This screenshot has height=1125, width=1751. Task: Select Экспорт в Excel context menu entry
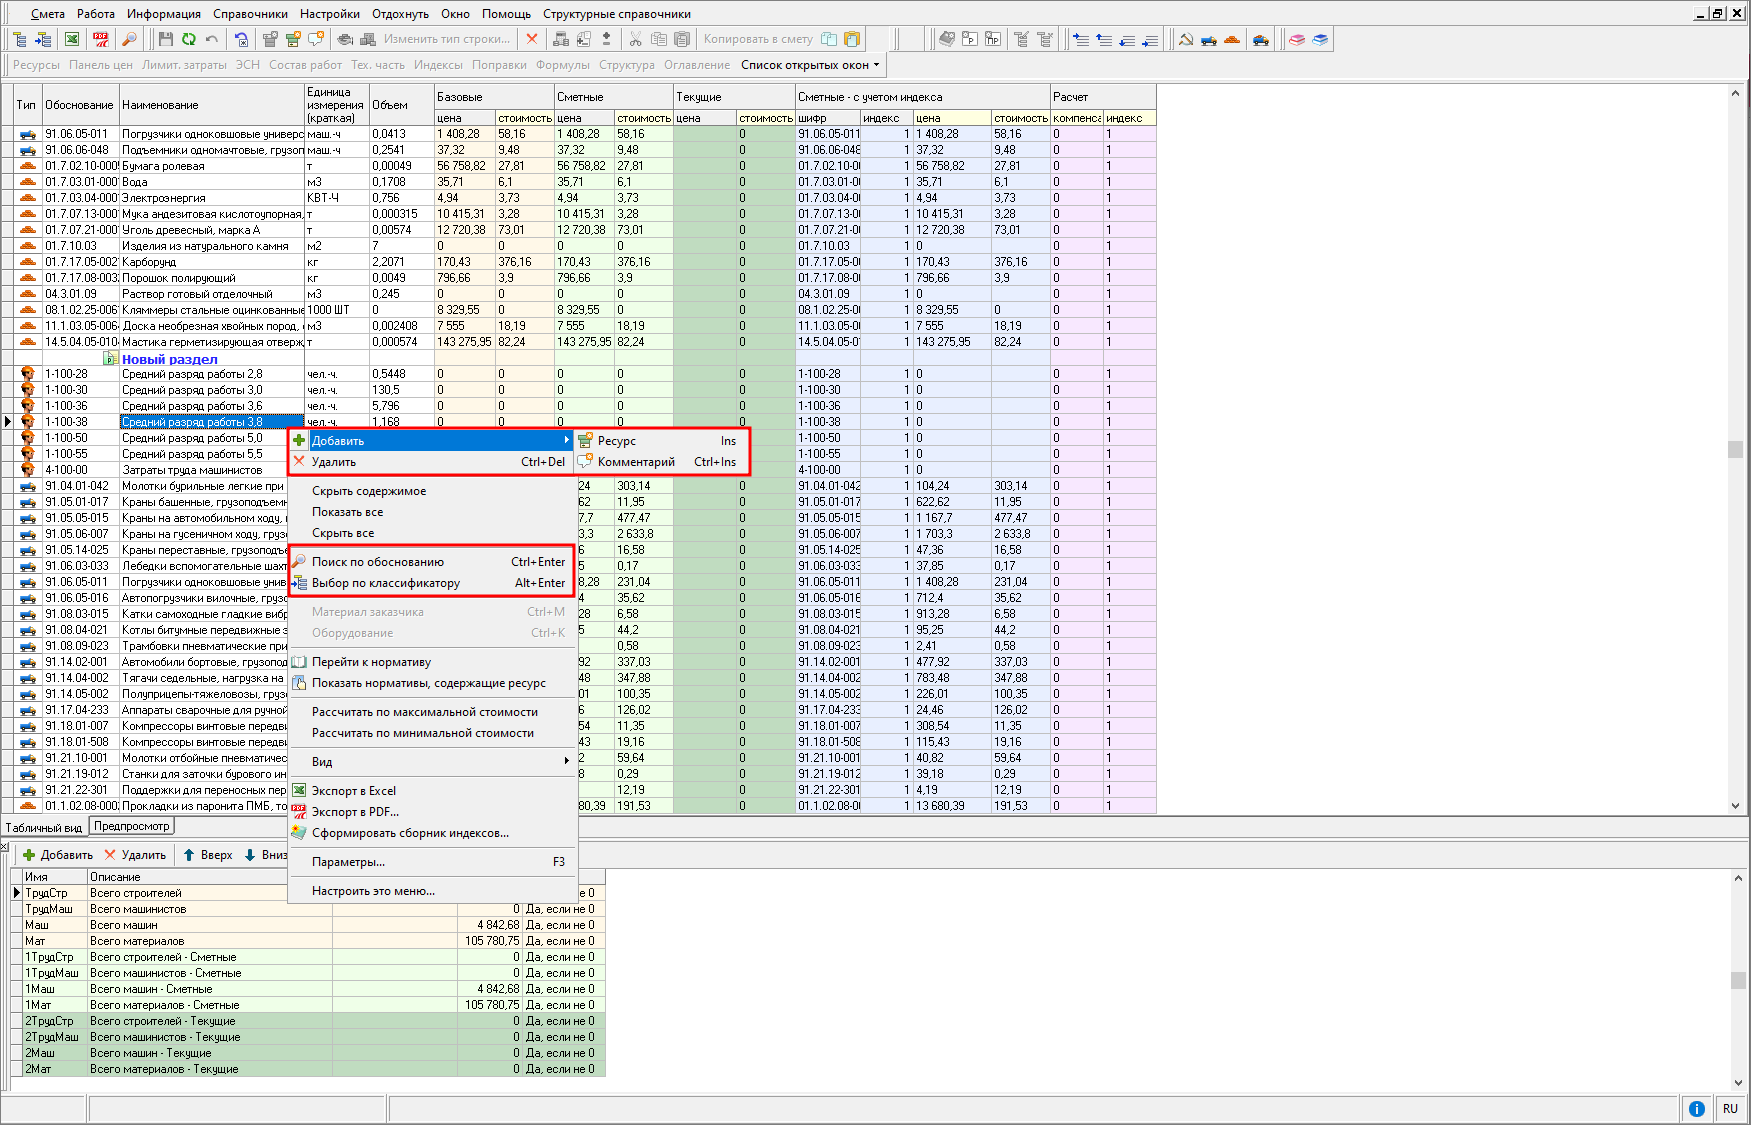pyautogui.click(x=354, y=791)
